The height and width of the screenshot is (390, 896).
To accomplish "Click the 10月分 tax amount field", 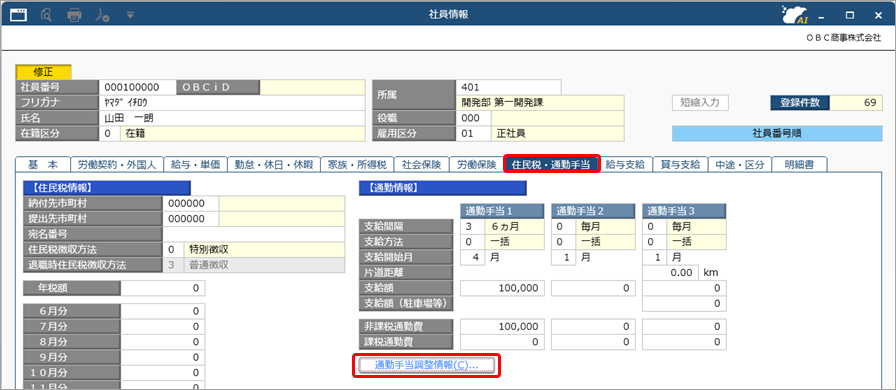I will tap(162, 373).
